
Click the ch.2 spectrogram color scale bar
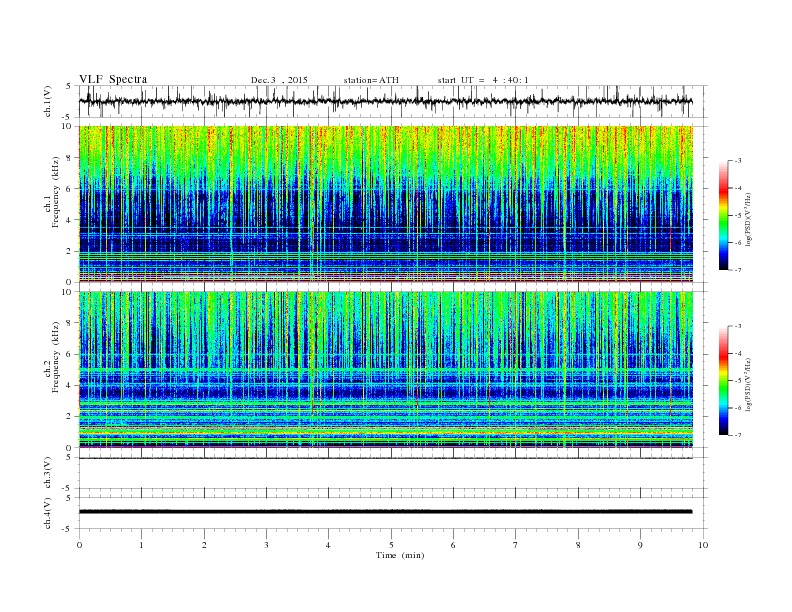[x=723, y=381]
